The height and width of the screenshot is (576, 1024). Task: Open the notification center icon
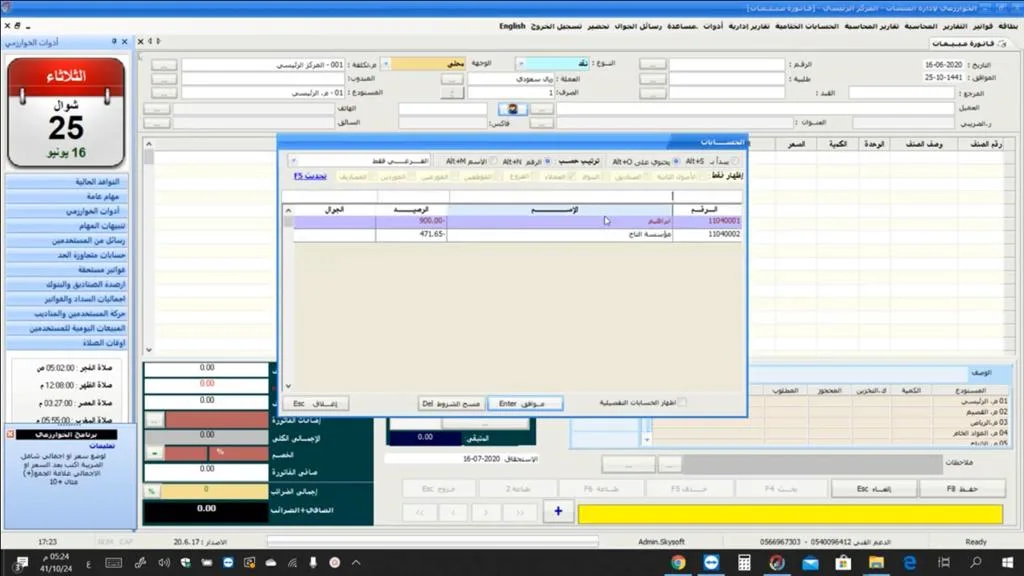[x=21, y=563]
